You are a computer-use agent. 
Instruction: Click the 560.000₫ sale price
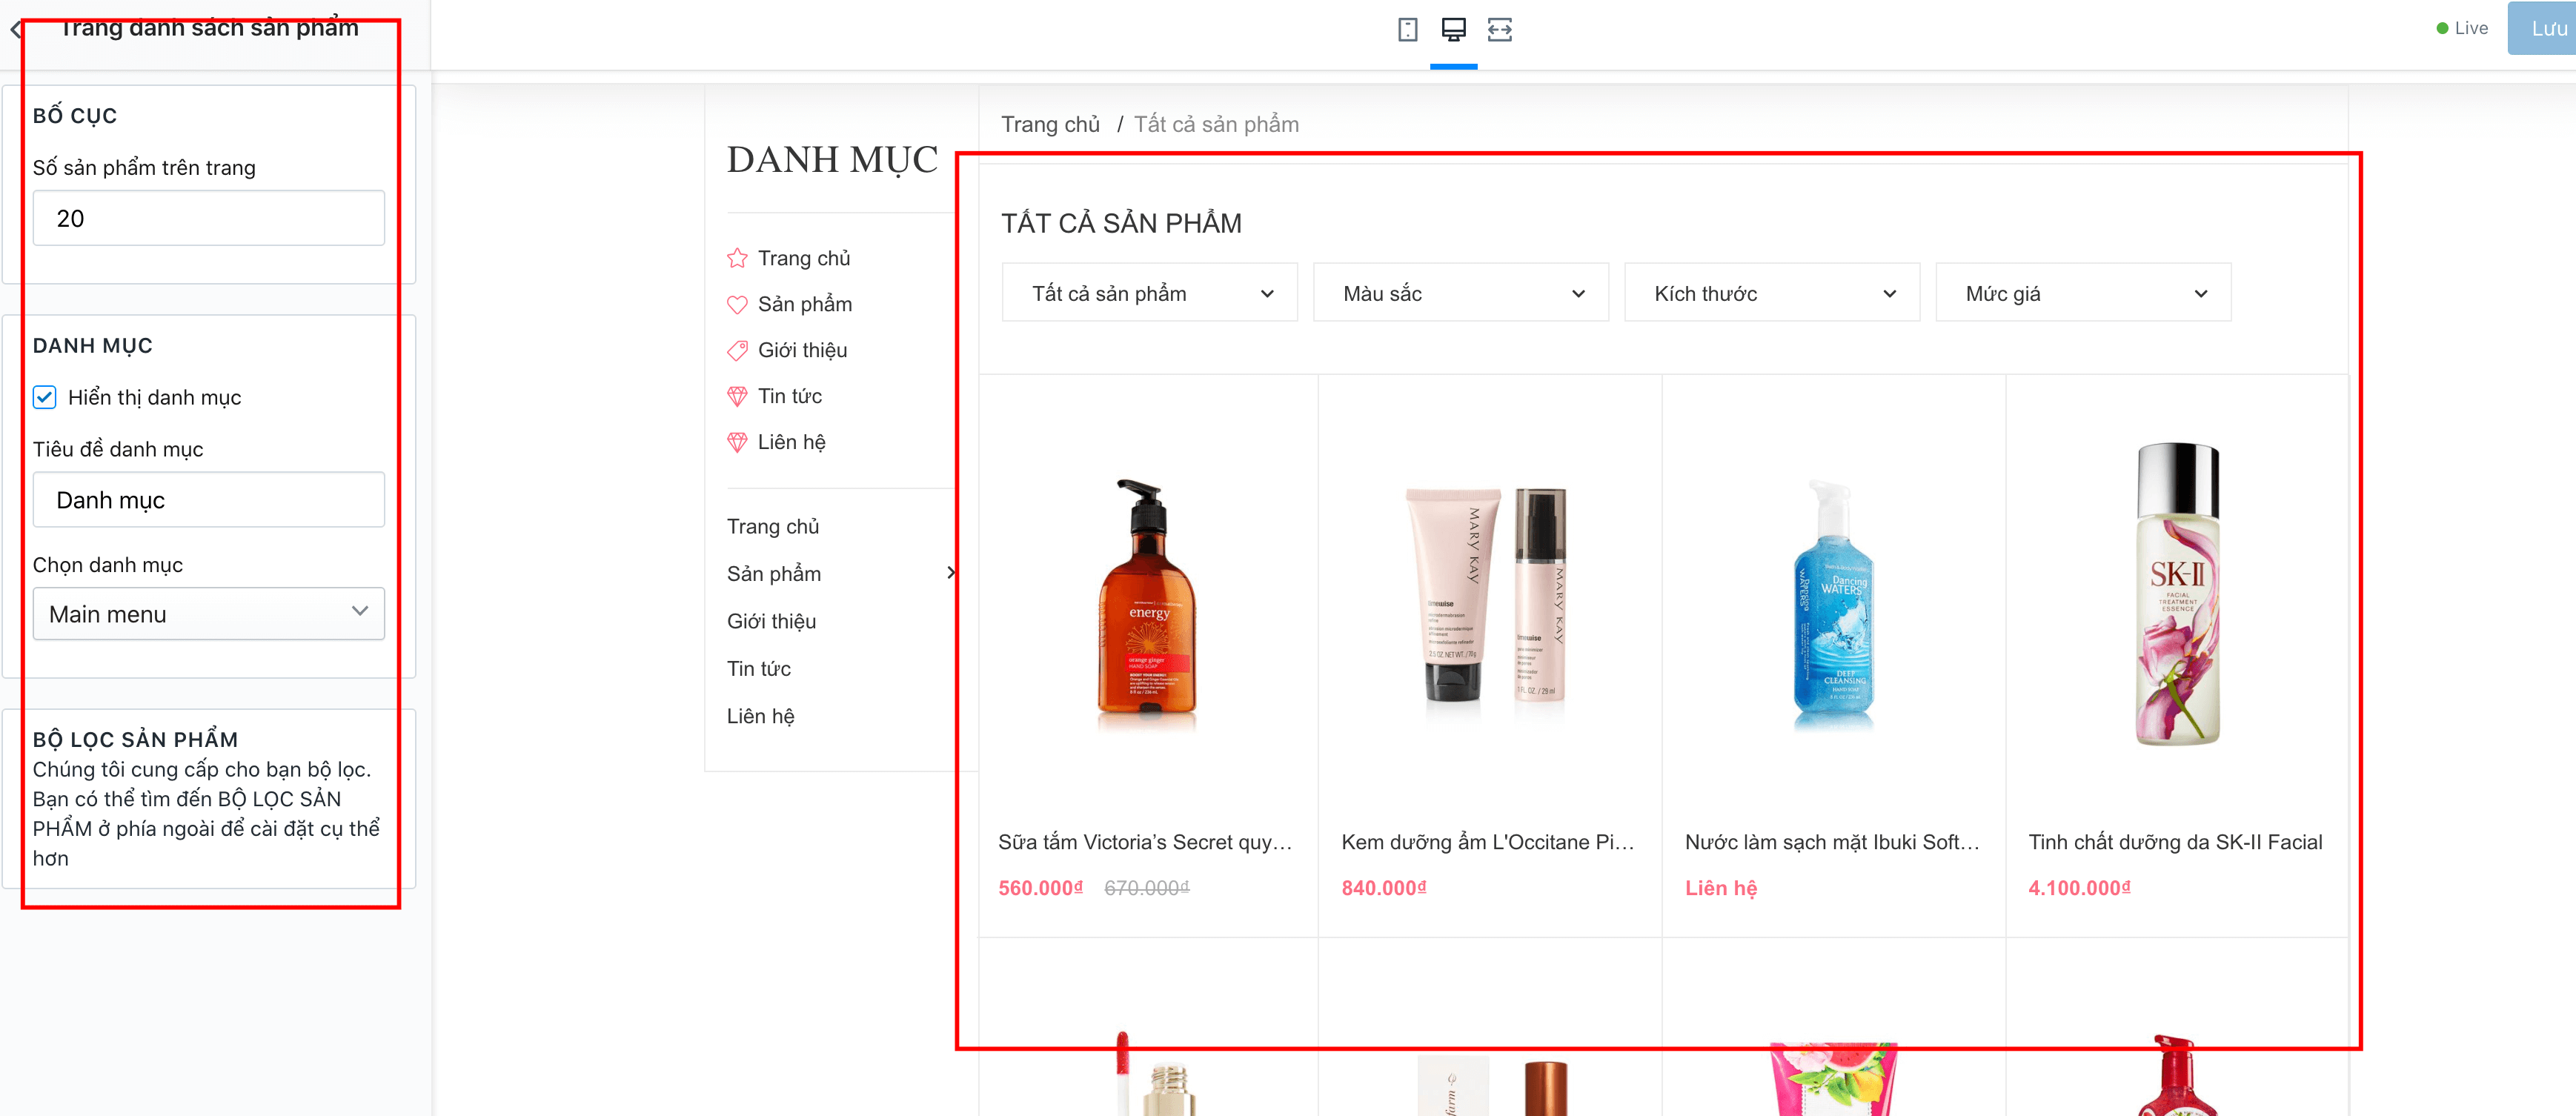click(1040, 888)
